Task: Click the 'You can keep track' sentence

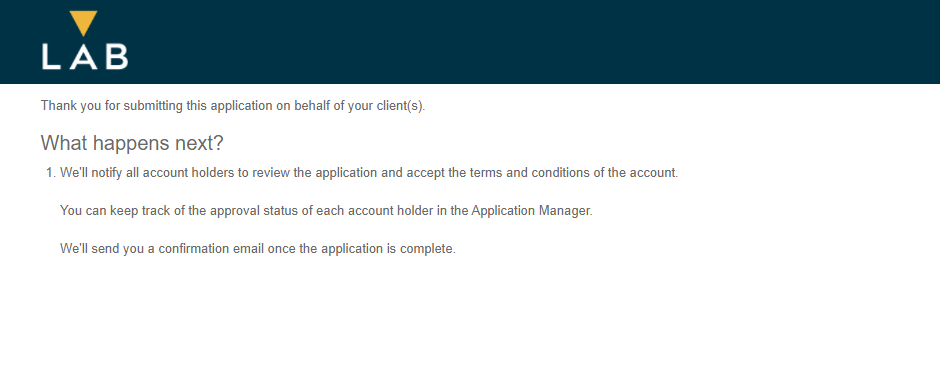Action: 326,211
